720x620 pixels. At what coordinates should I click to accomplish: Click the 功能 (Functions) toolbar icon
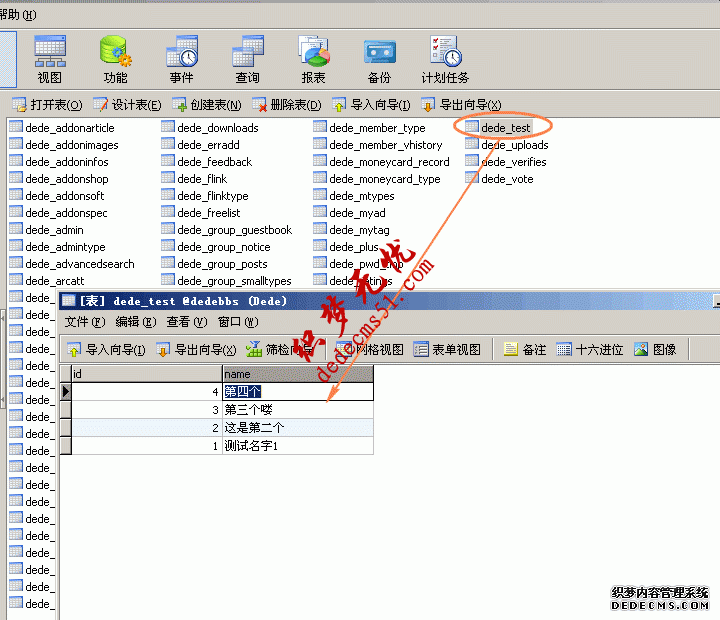[115, 58]
